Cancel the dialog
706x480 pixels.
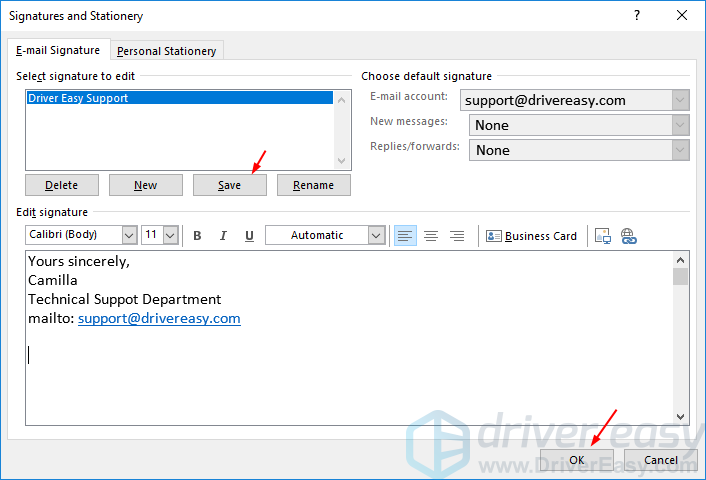661,460
